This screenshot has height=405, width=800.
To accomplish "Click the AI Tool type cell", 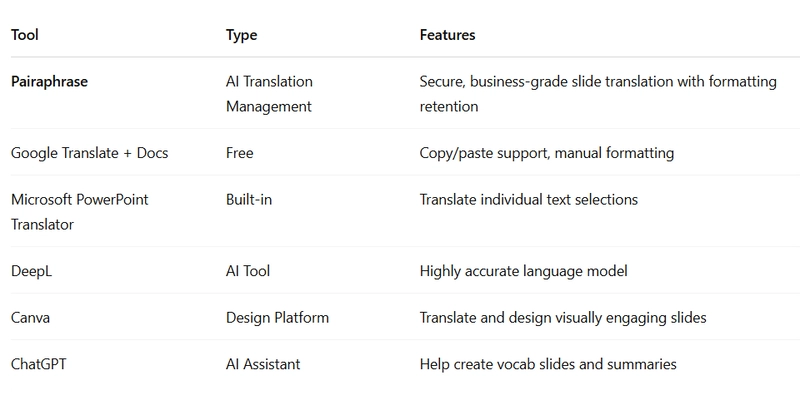I will tap(248, 271).
